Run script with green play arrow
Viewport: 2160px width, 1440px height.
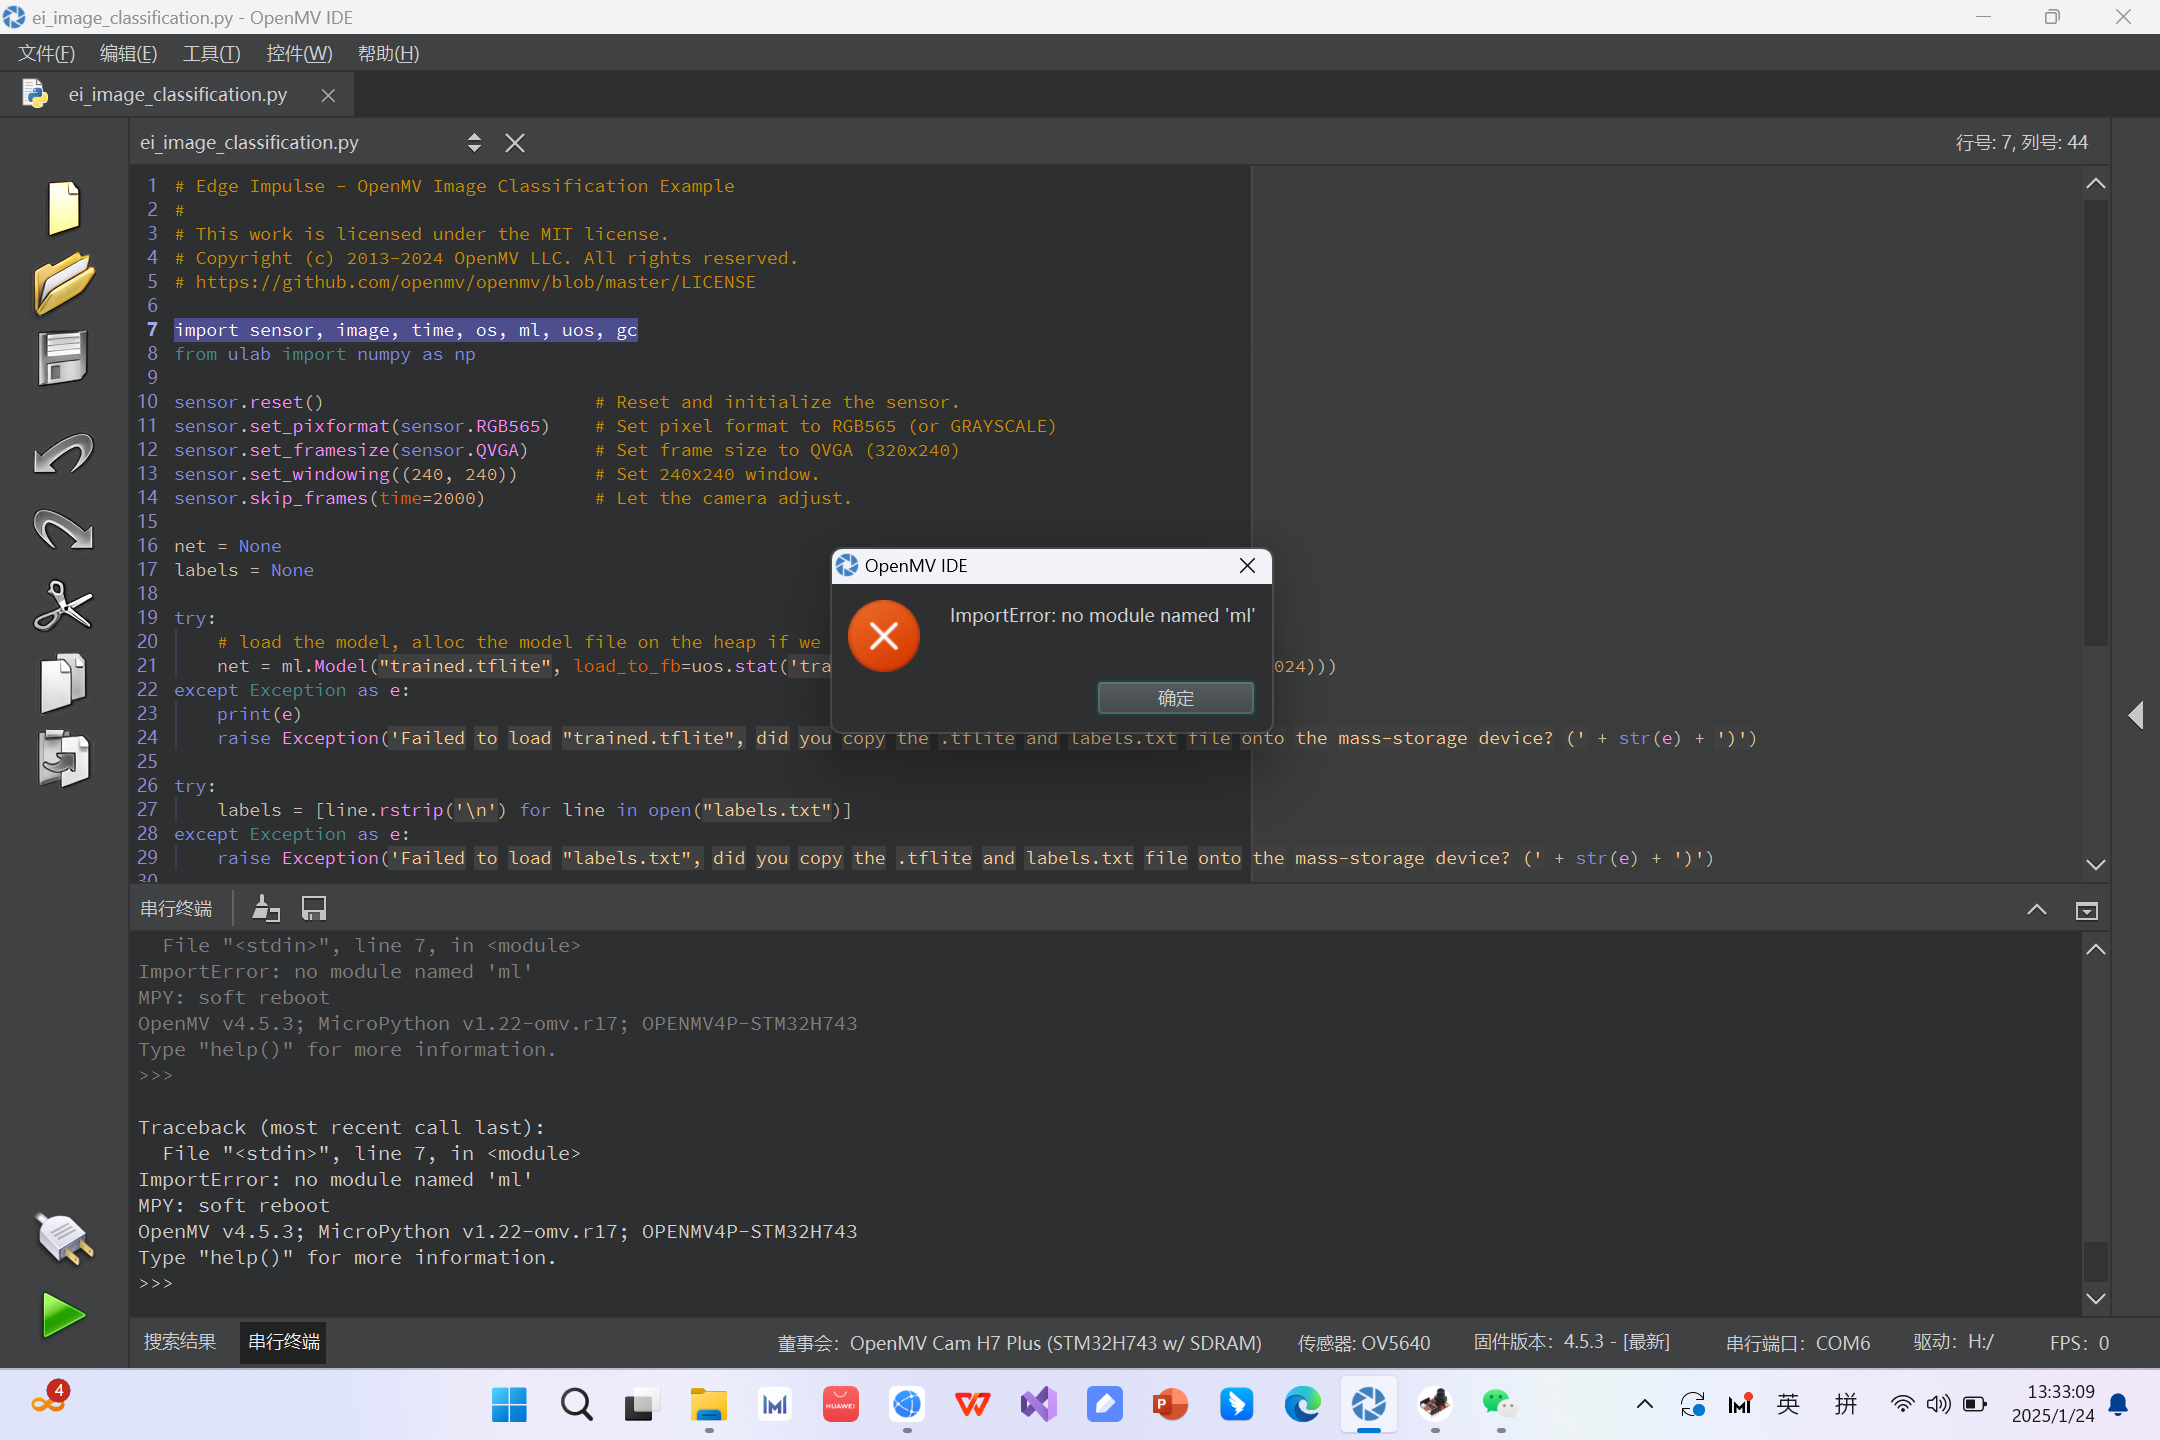[64, 1315]
